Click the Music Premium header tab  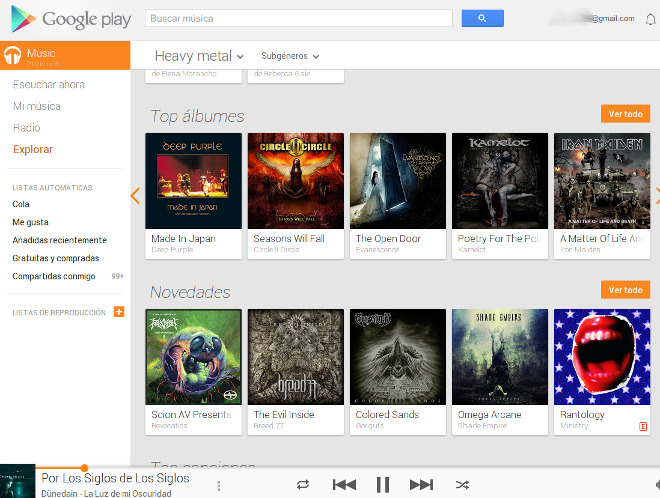coord(65,55)
